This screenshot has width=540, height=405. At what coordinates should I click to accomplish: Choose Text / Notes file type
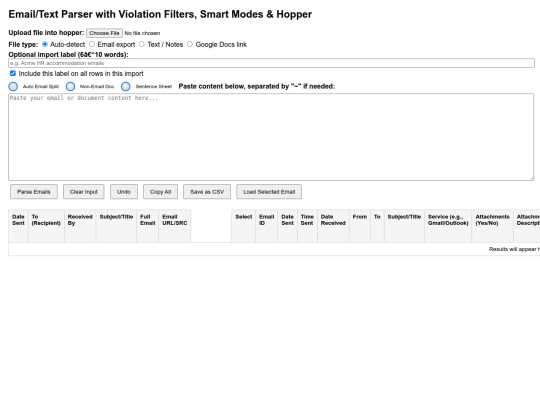(x=142, y=44)
